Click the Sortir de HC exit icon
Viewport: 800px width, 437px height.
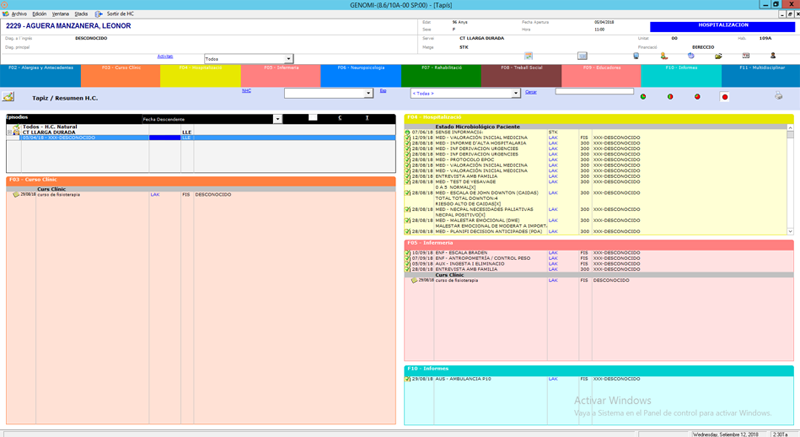click(x=99, y=13)
